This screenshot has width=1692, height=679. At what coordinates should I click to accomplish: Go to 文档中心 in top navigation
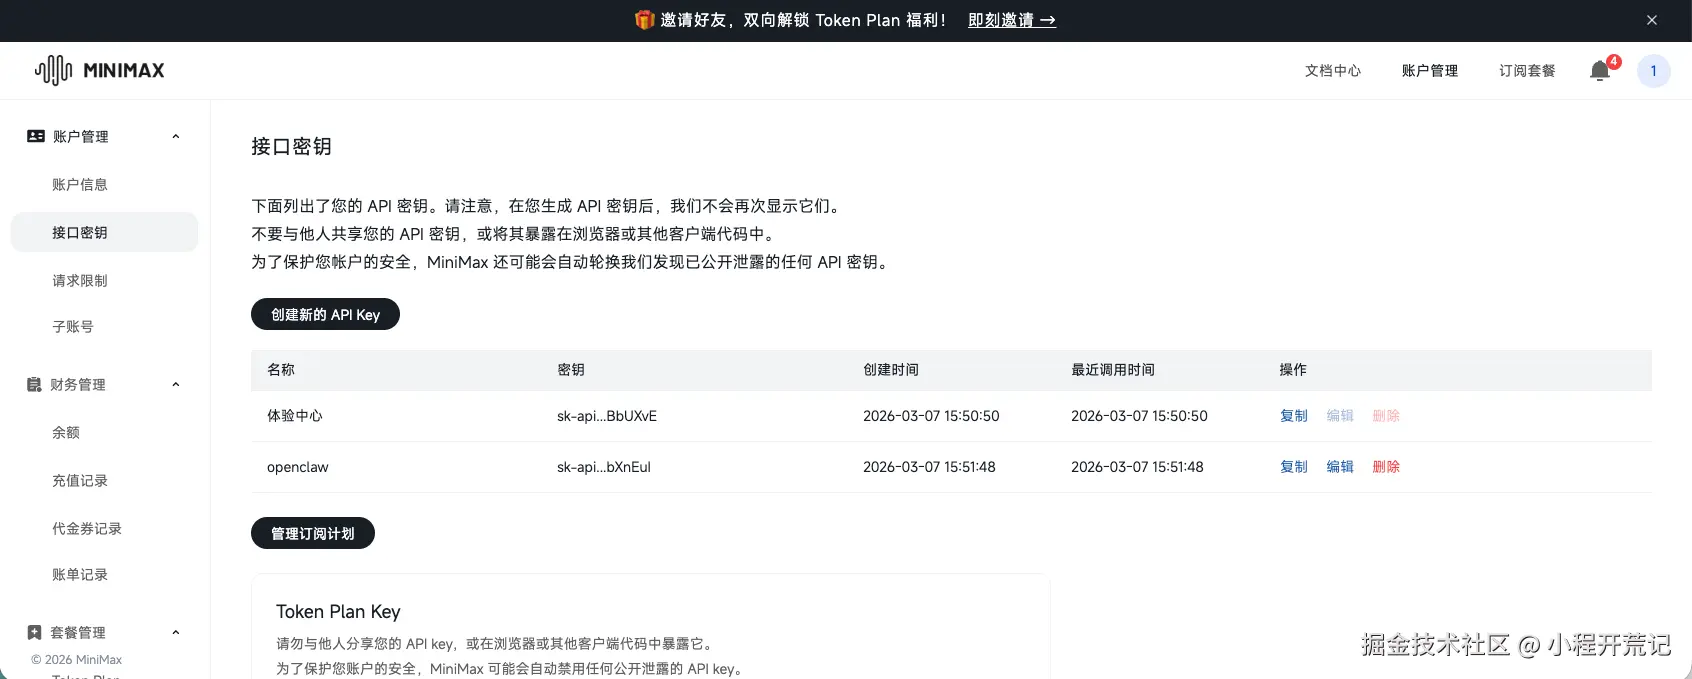(x=1333, y=71)
